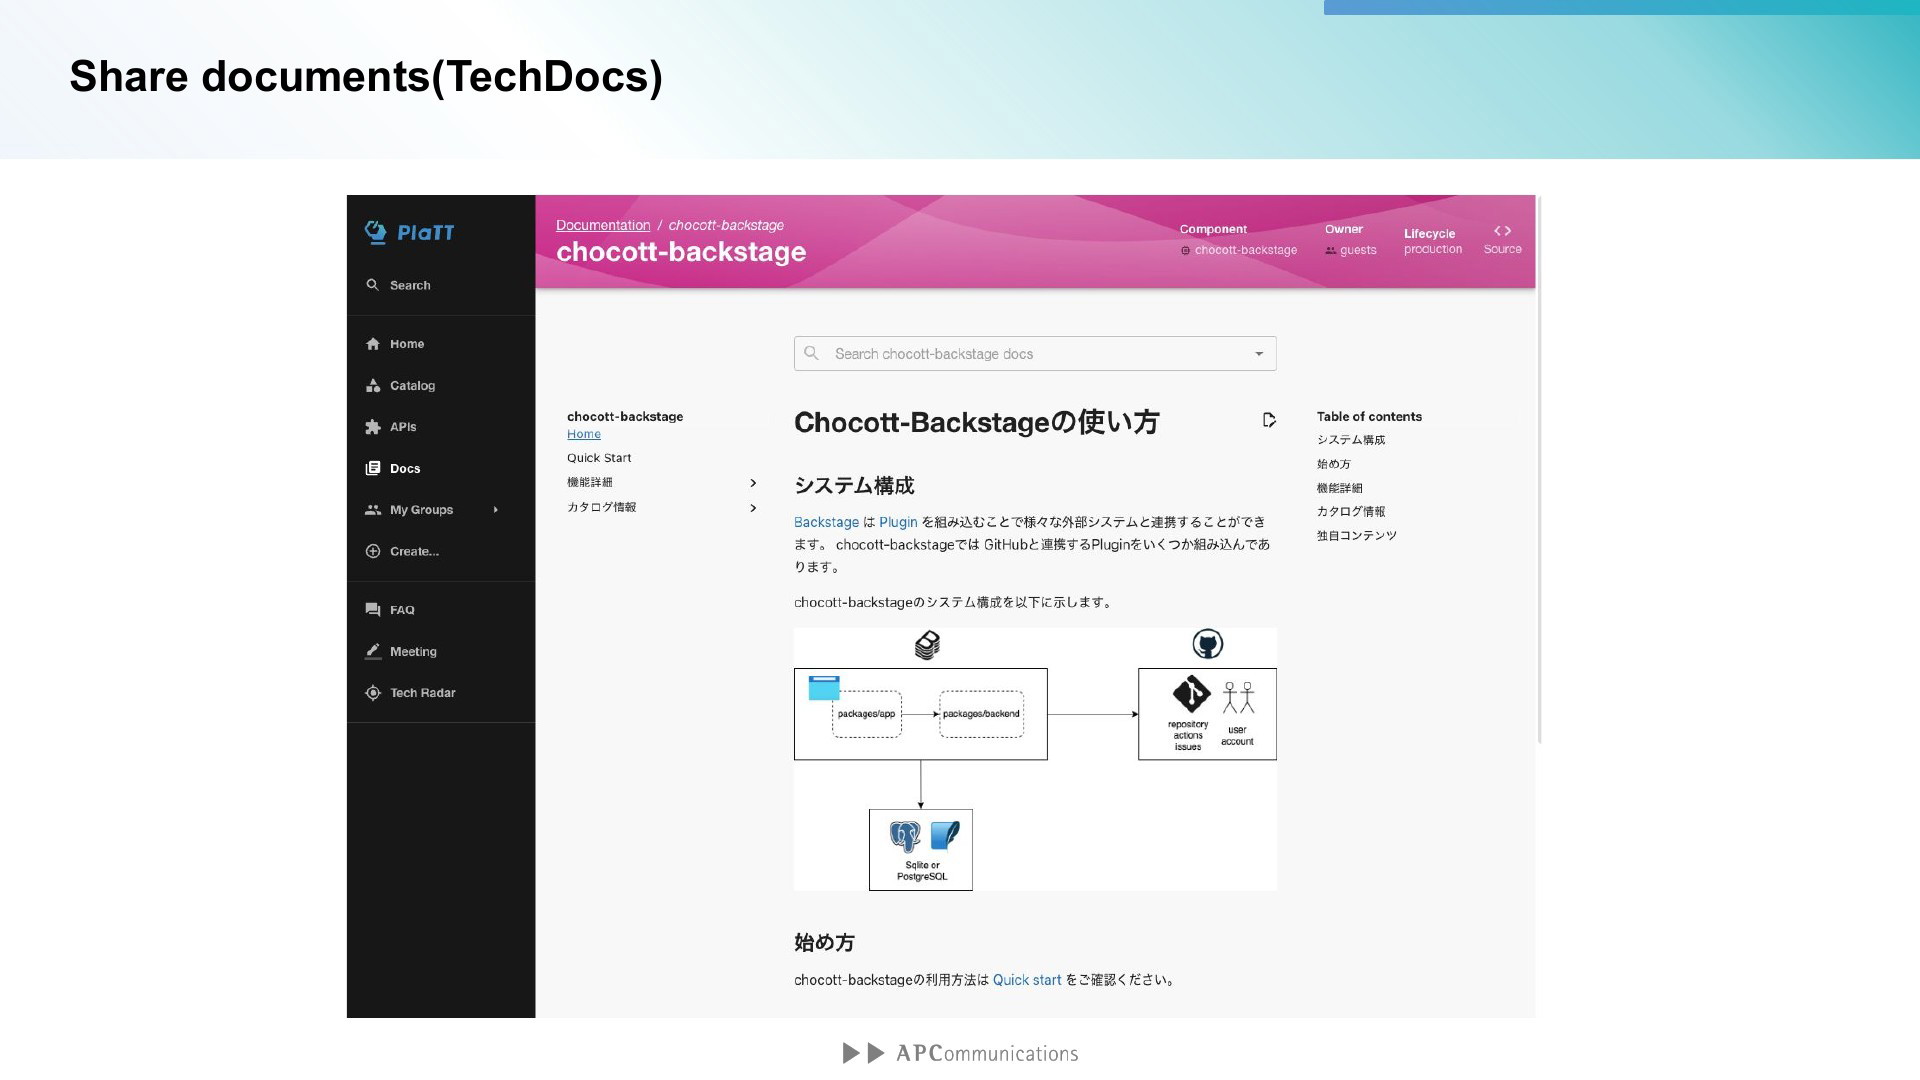Jump to 独自コンテンツ in table of contents
This screenshot has width=1920, height=1080.
1357,536
